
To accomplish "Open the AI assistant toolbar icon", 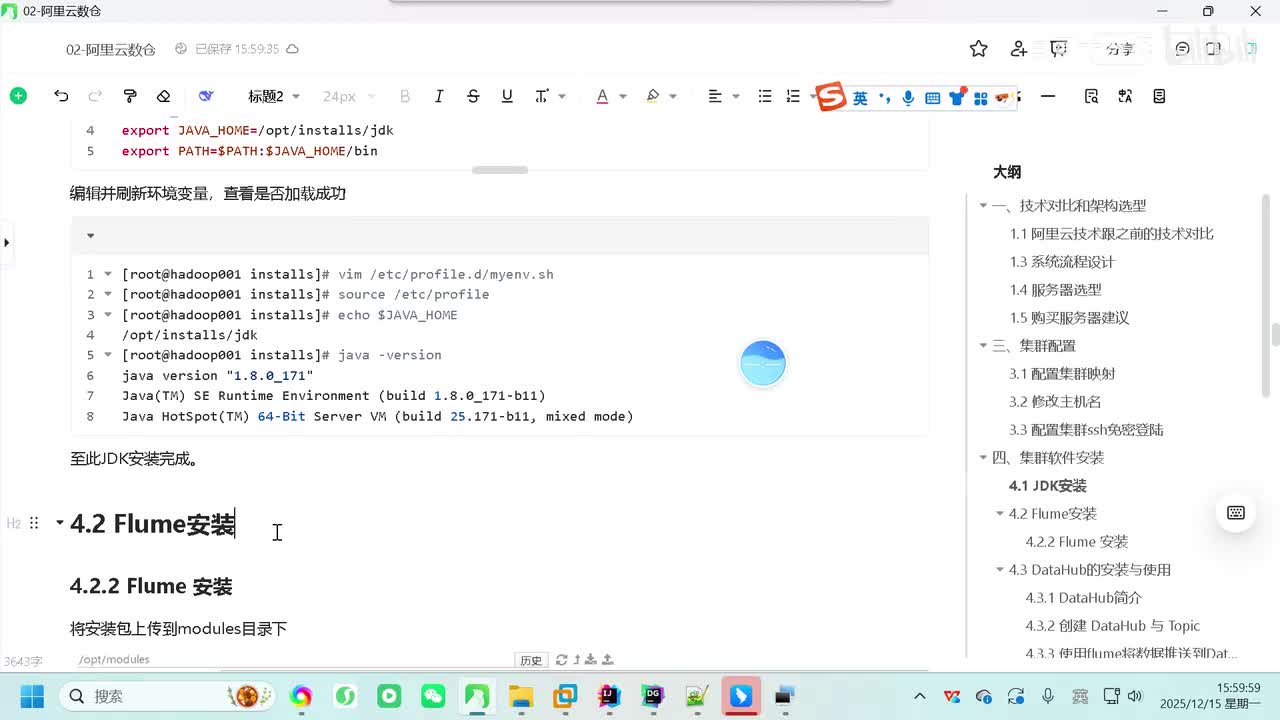I will pyautogui.click(x=206, y=96).
